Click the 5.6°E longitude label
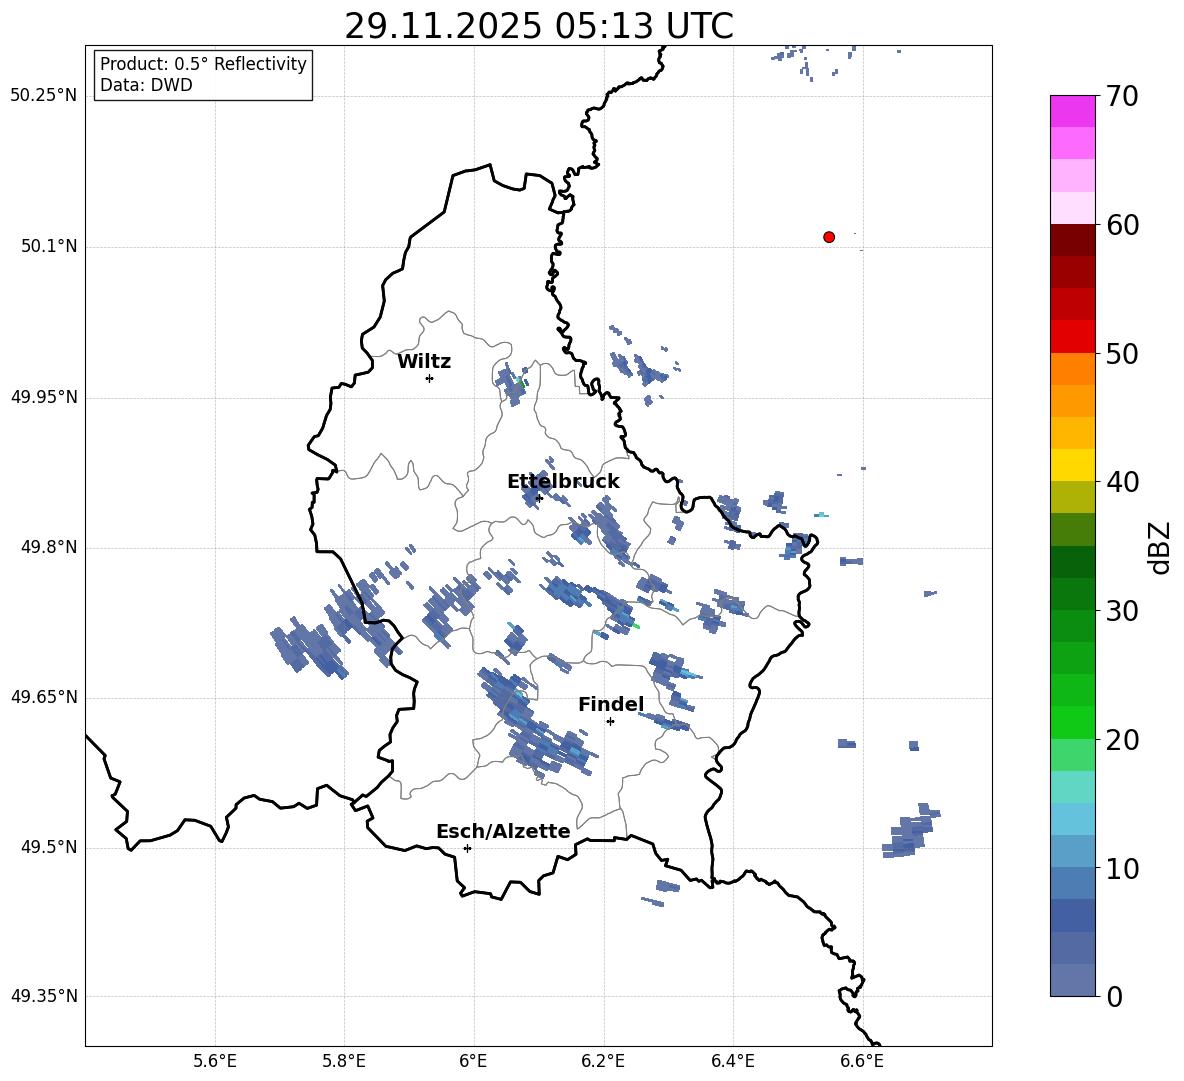 point(215,1061)
